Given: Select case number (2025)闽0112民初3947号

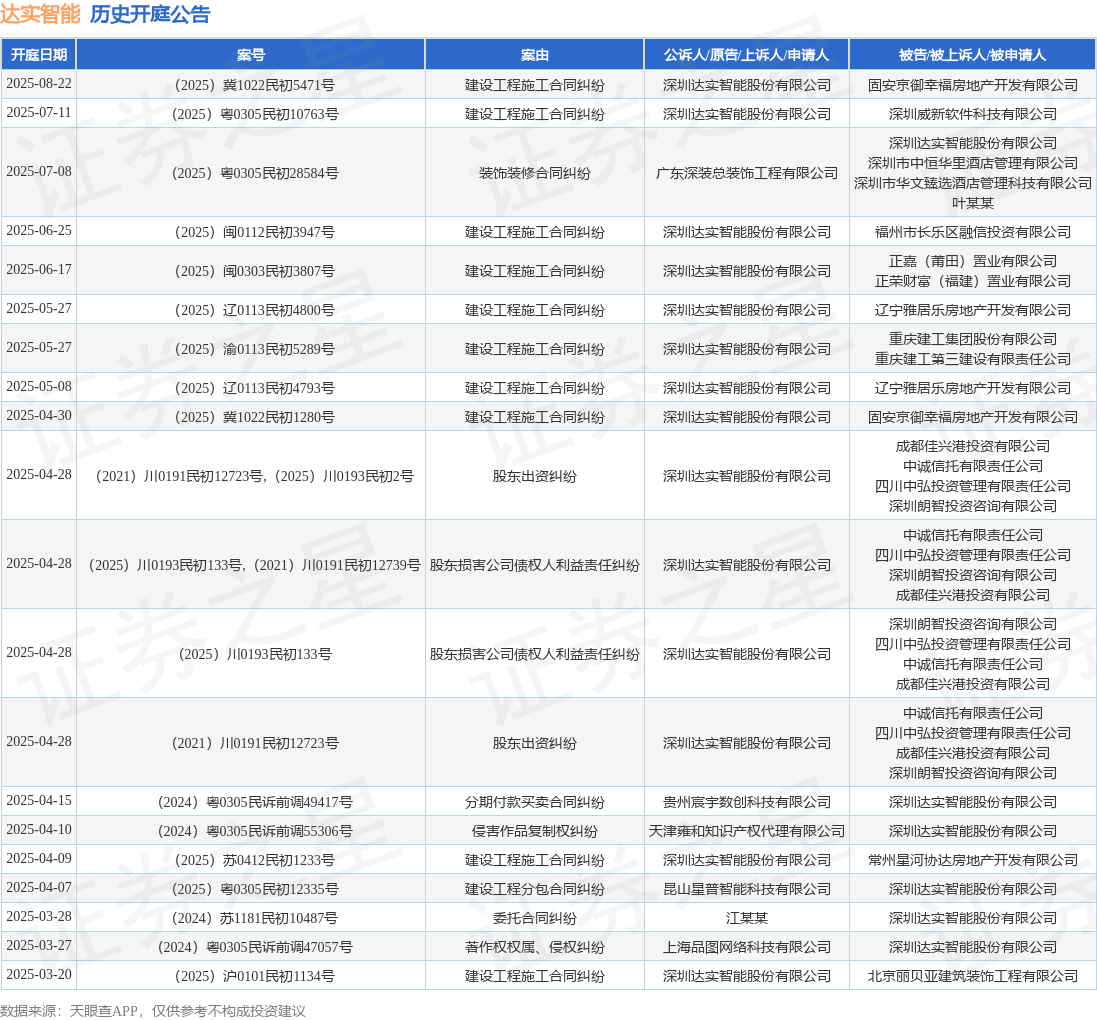Looking at the screenshot, I should click(255, 232).
